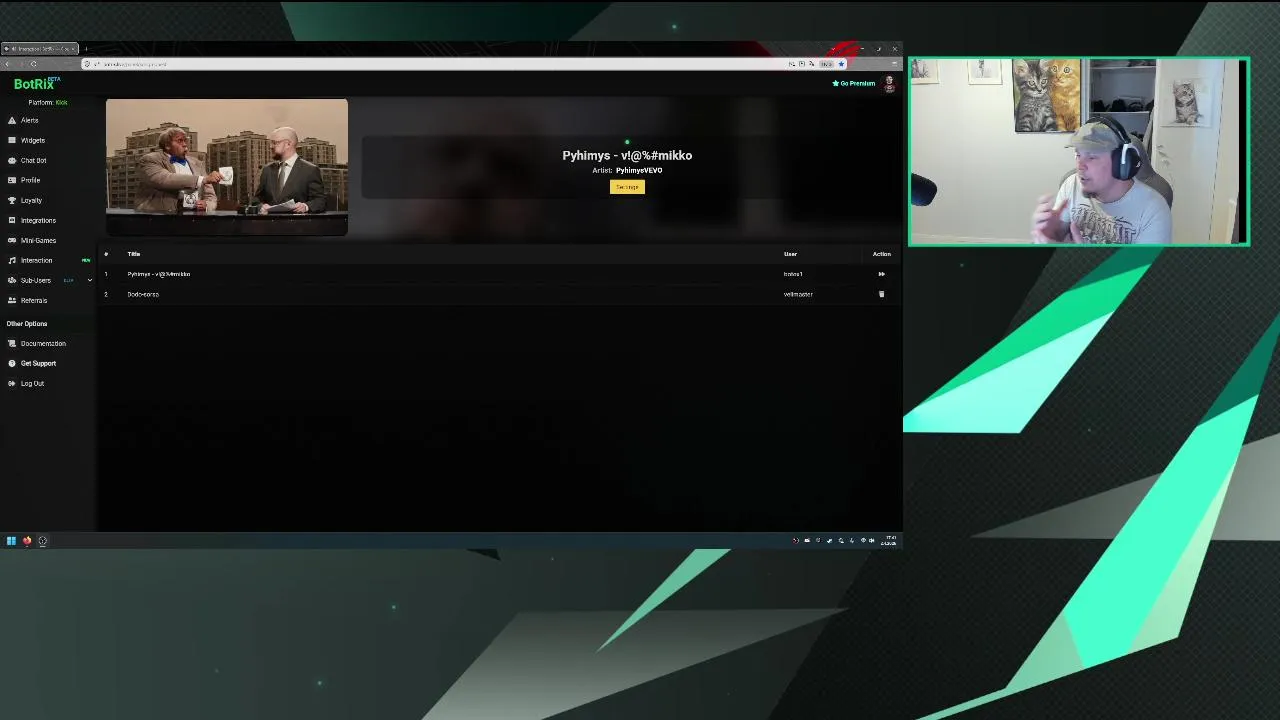
Task: Click the taskbar clock
Action: (x=889, y=541)
